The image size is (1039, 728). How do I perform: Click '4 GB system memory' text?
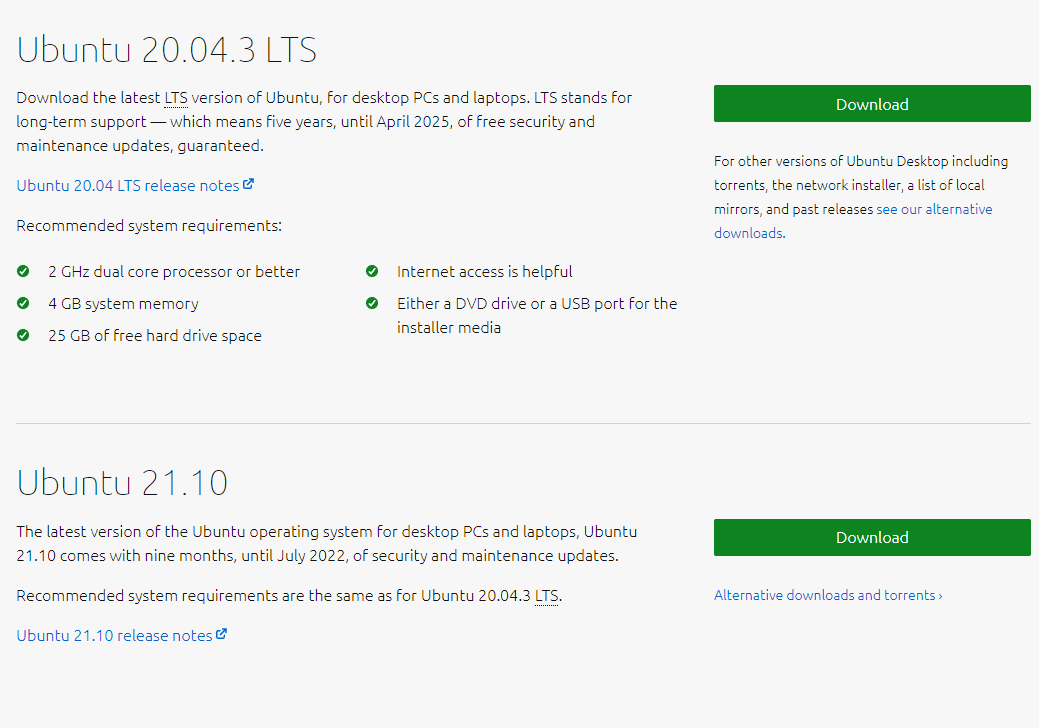point(123,303)
